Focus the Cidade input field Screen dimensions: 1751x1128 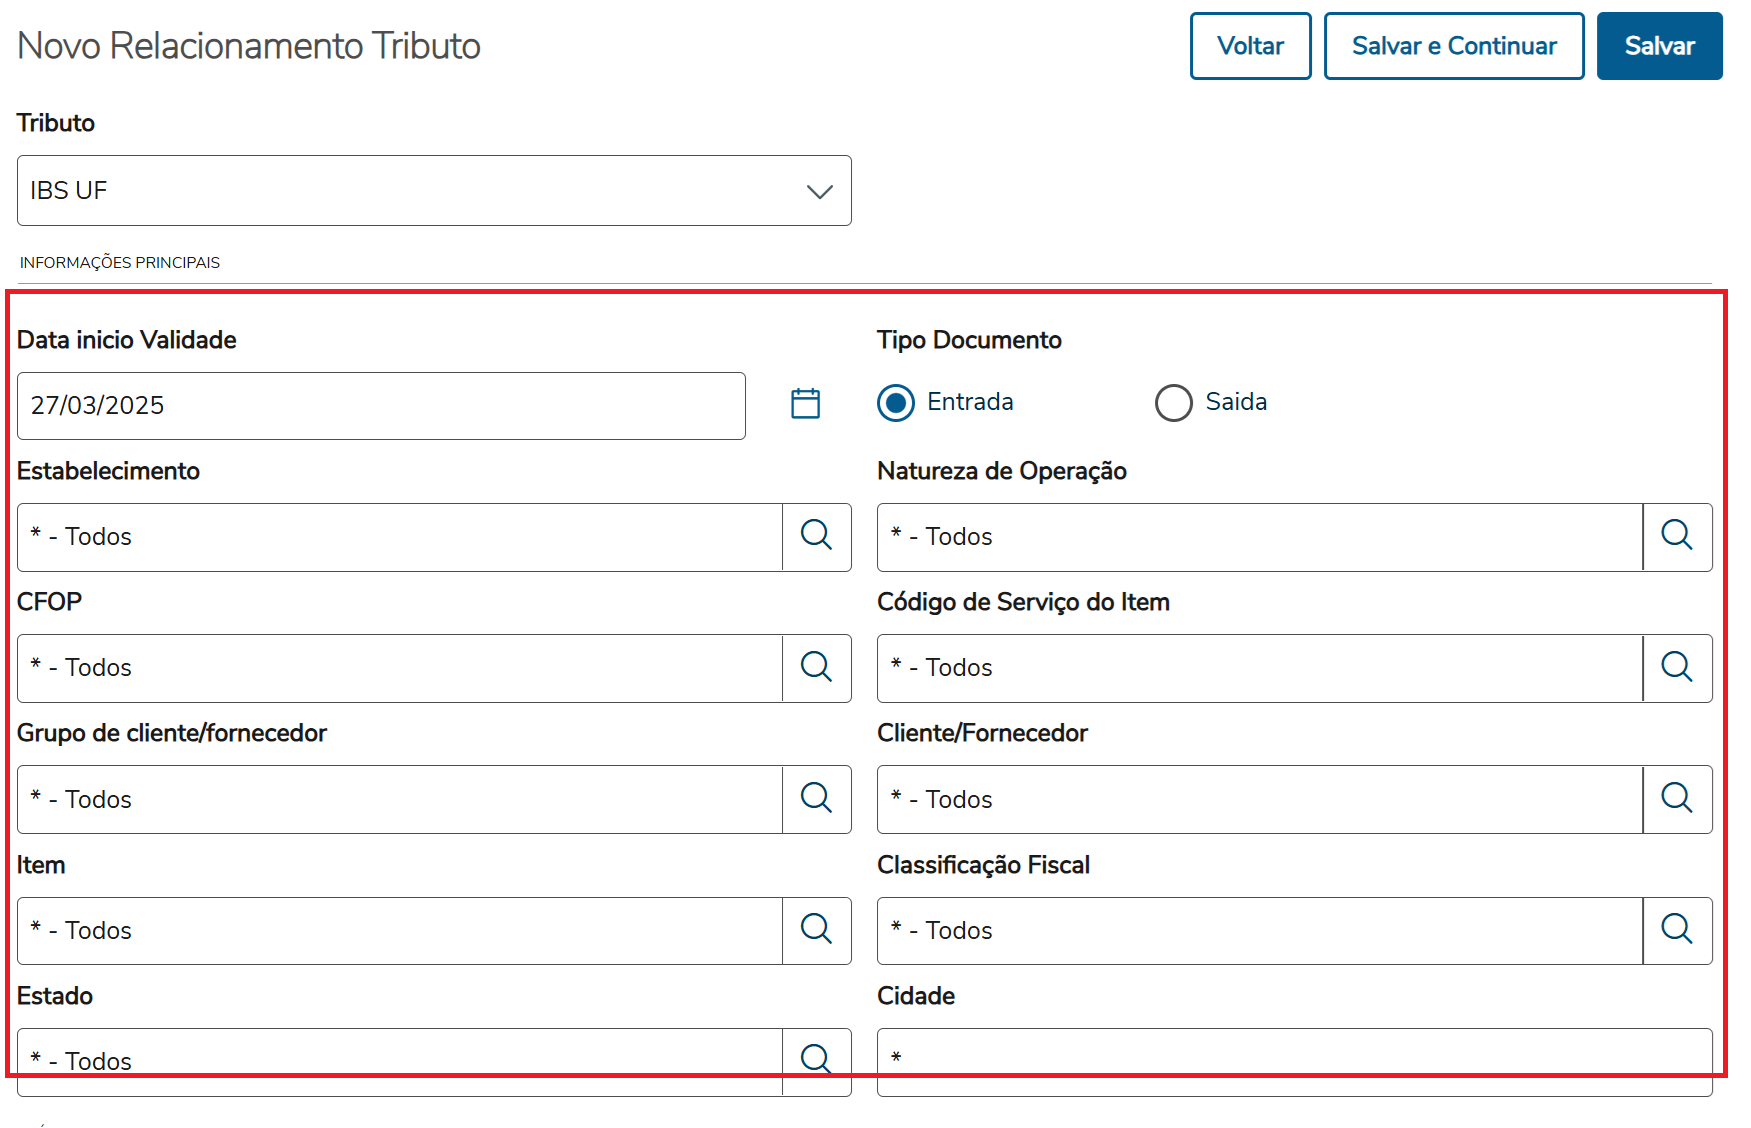coord(1294,1060)
